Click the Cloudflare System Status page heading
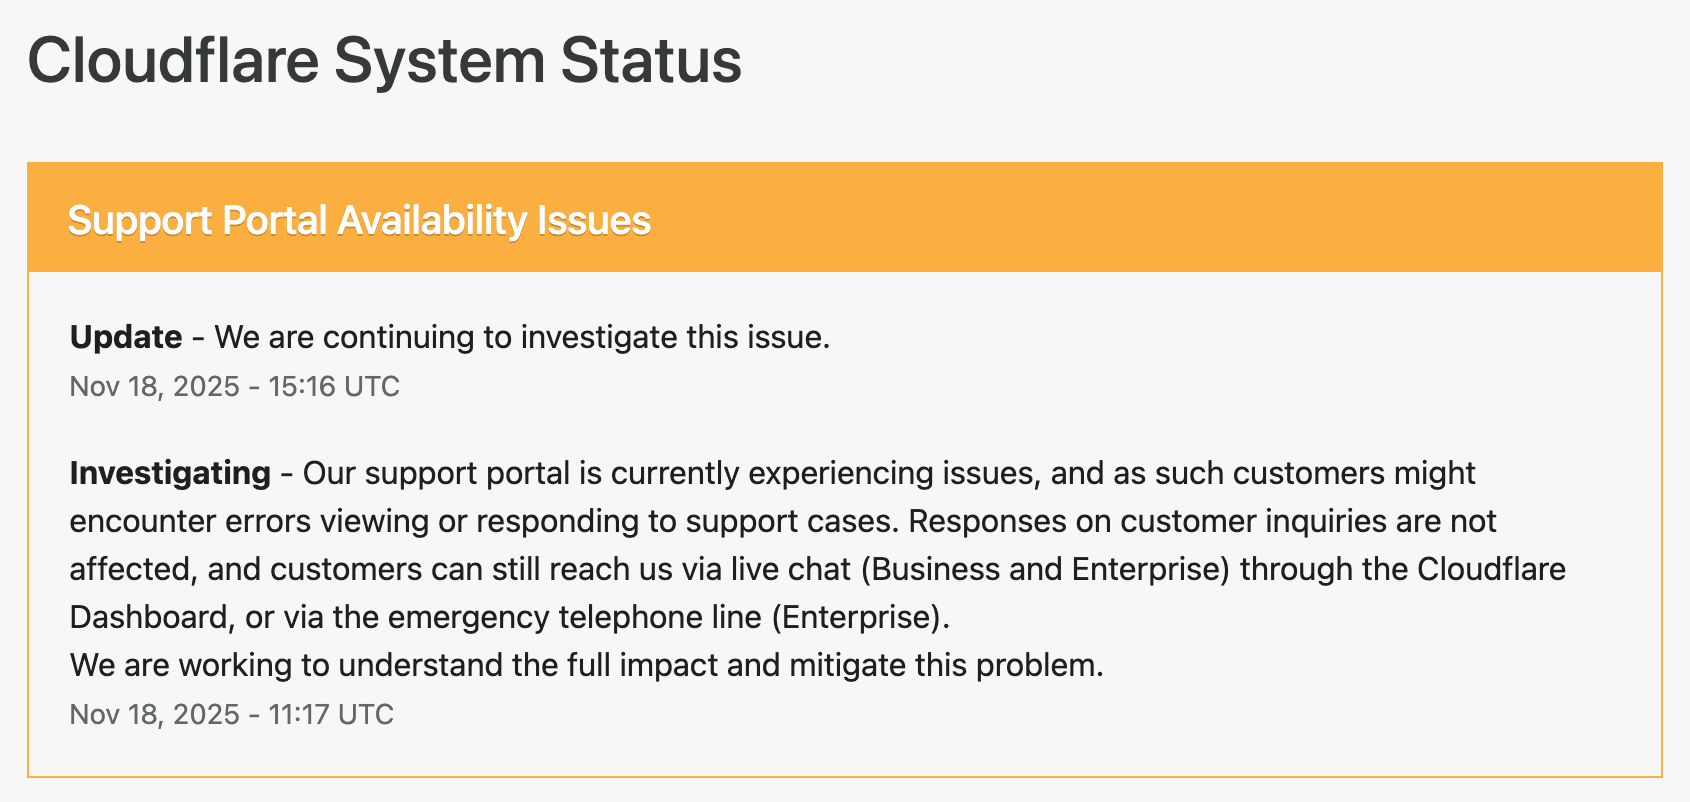This screenshot has height=802, width=1690. pyautogui.click(x=384, y=60)
